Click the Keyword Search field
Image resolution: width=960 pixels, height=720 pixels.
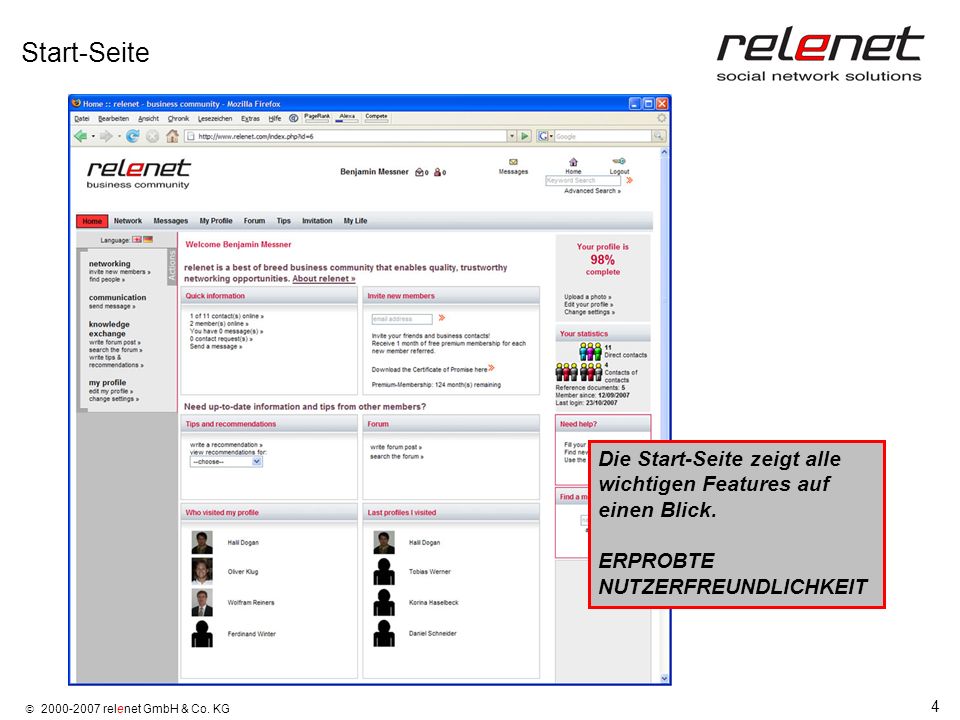click(x=583, y=181)
